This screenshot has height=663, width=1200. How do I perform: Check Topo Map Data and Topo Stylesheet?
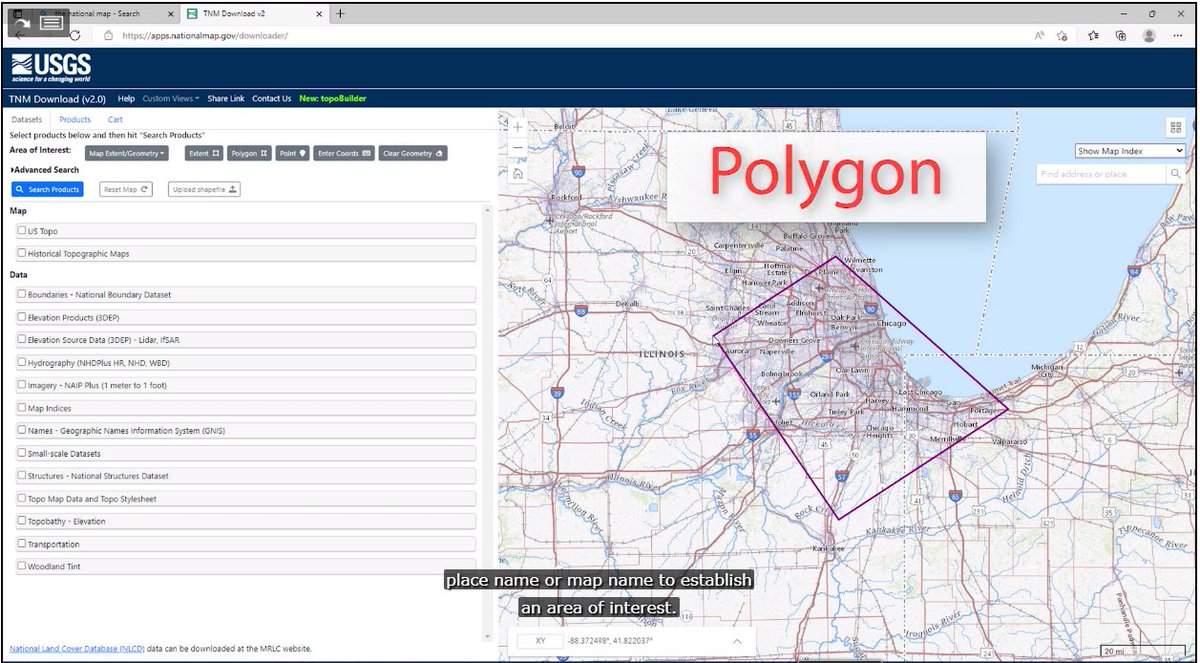[x=21, y=498]
